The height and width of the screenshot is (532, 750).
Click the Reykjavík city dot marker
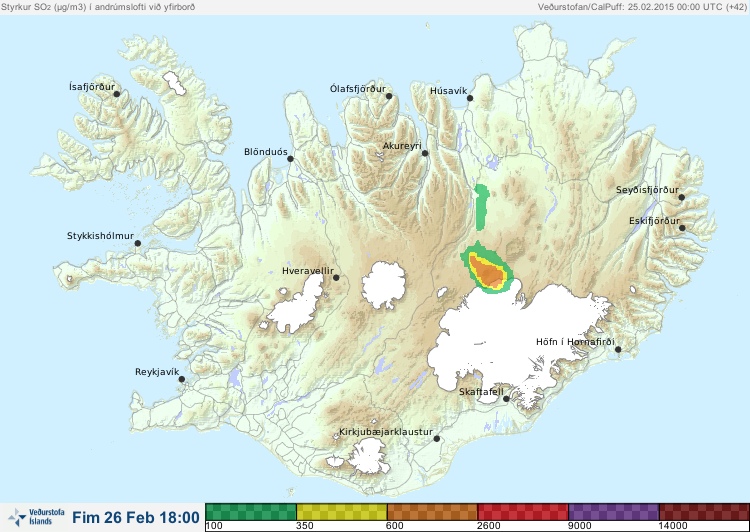pos(182,379)
